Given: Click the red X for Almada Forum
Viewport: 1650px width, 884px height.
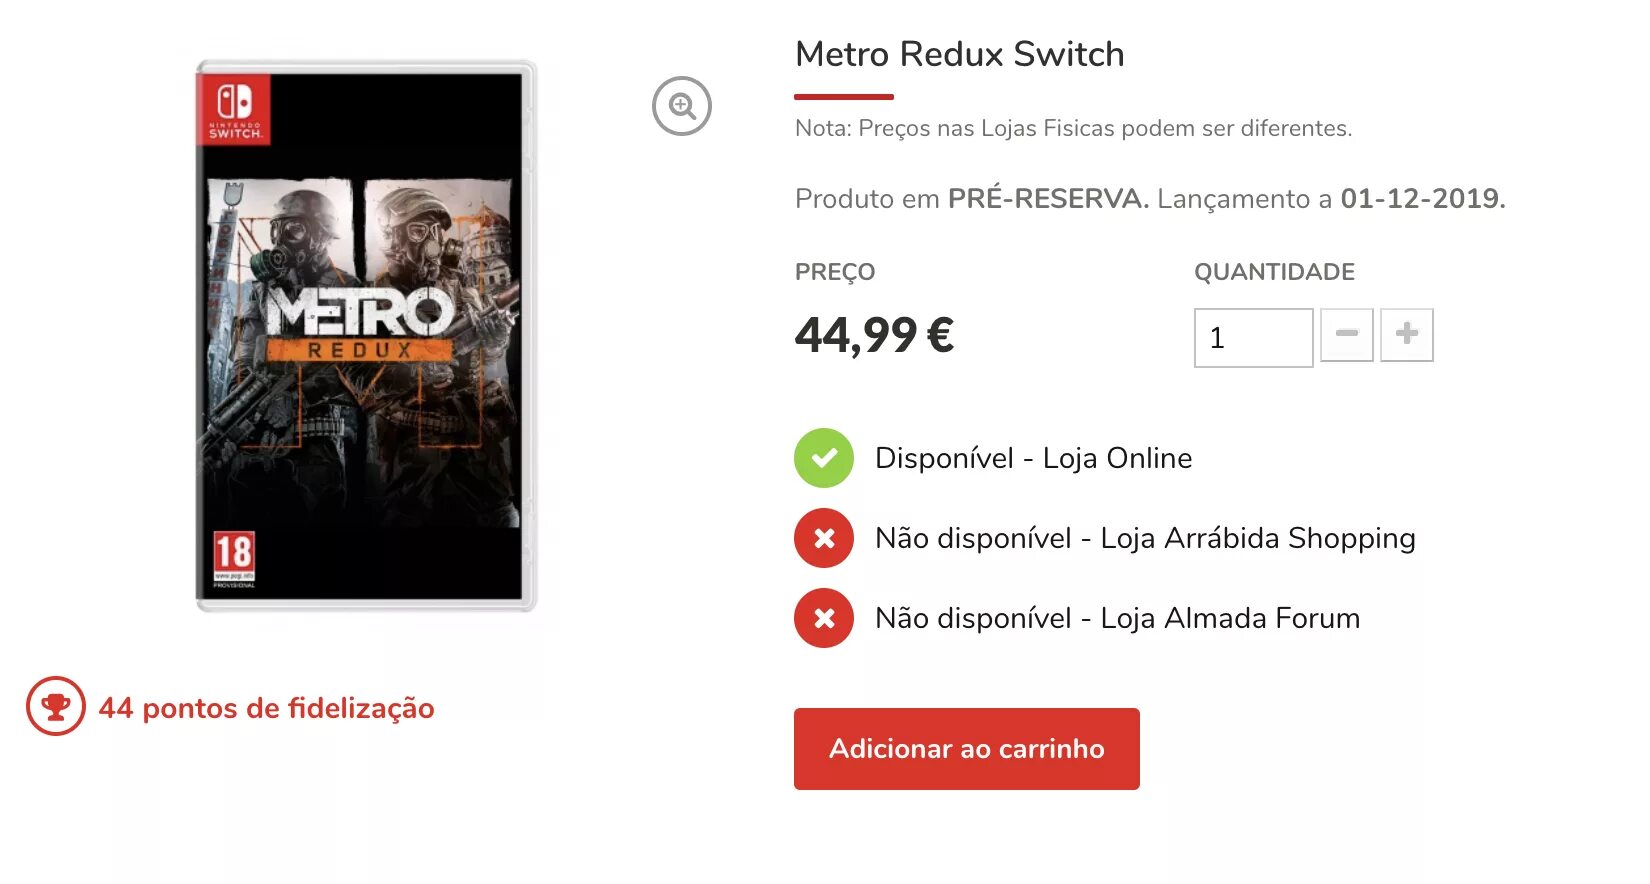Looking at the screenshot, I should click(x=824, y=618).
